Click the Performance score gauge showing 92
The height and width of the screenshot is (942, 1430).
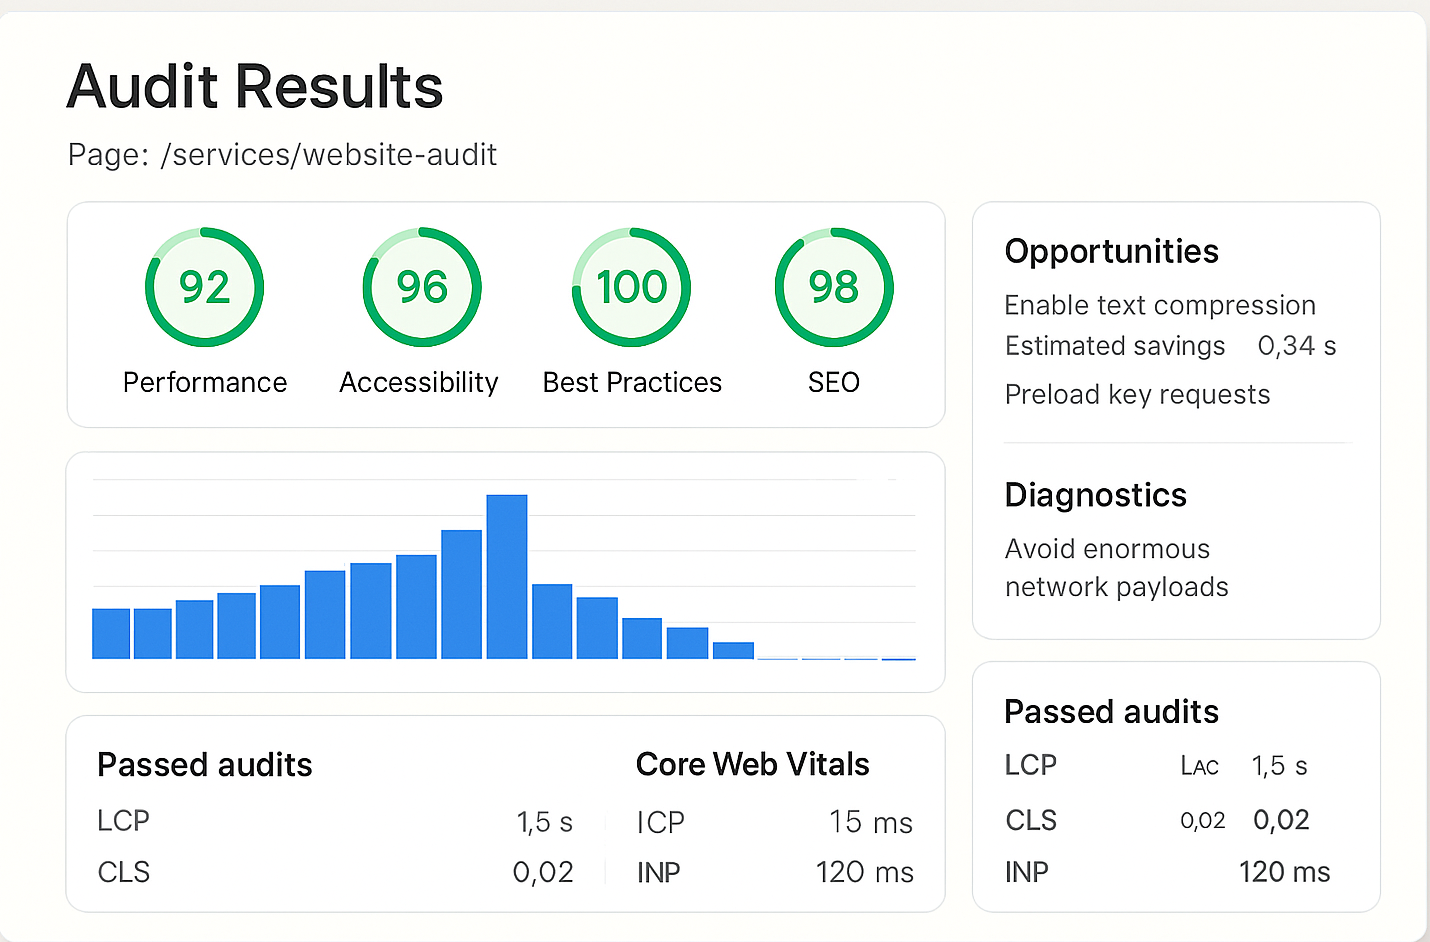click(x=204, y=287)
